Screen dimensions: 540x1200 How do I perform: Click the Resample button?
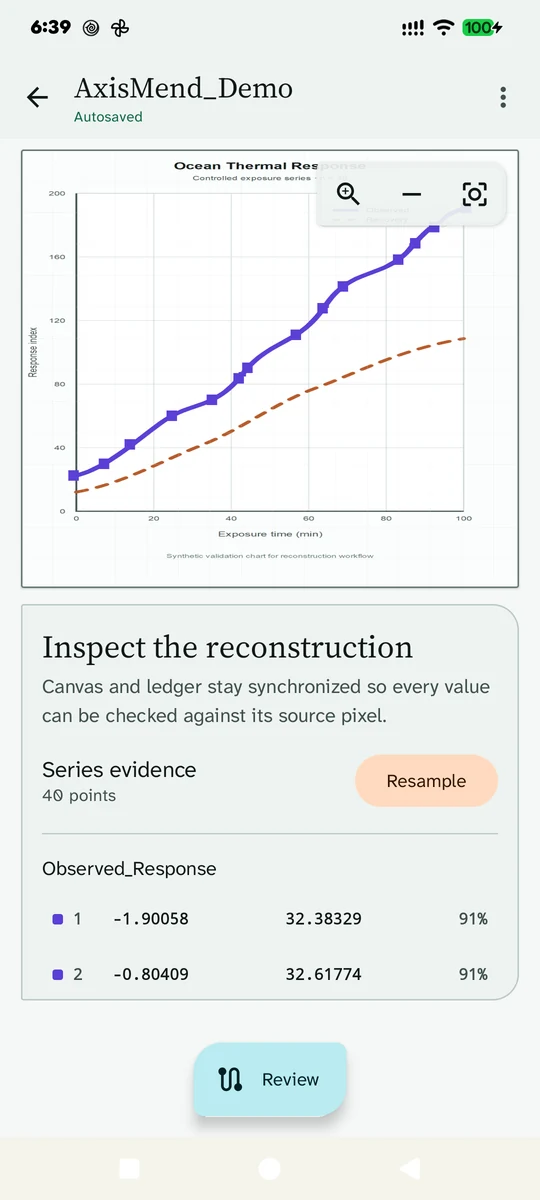click(426, 781)
